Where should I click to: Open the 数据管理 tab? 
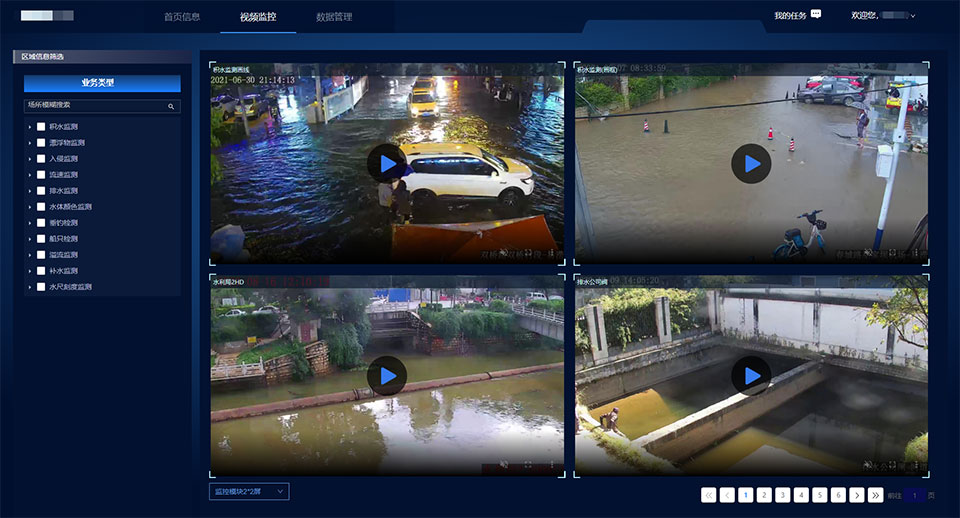click(333, 17)
